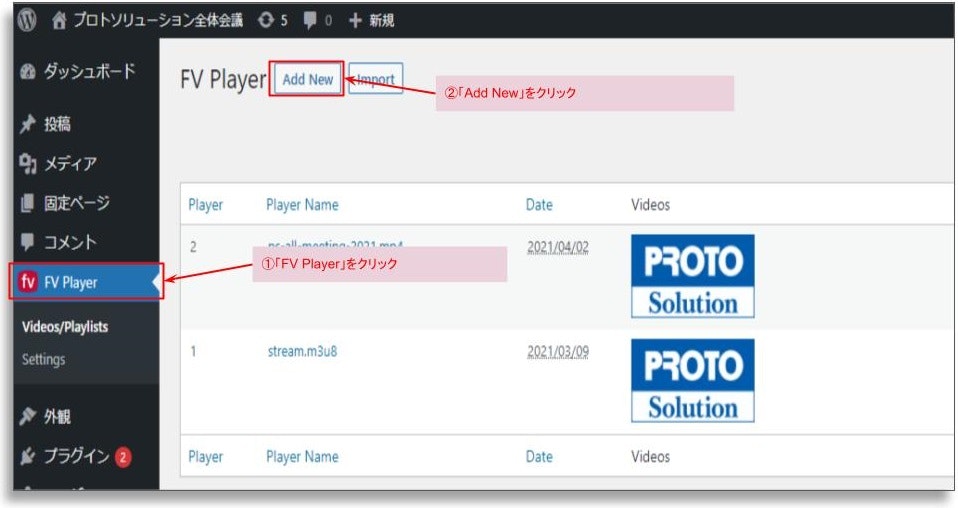The height and width of the screenshot is (508, 958).
Task: Sort by Date in the table footer
Action: (539, 457)
